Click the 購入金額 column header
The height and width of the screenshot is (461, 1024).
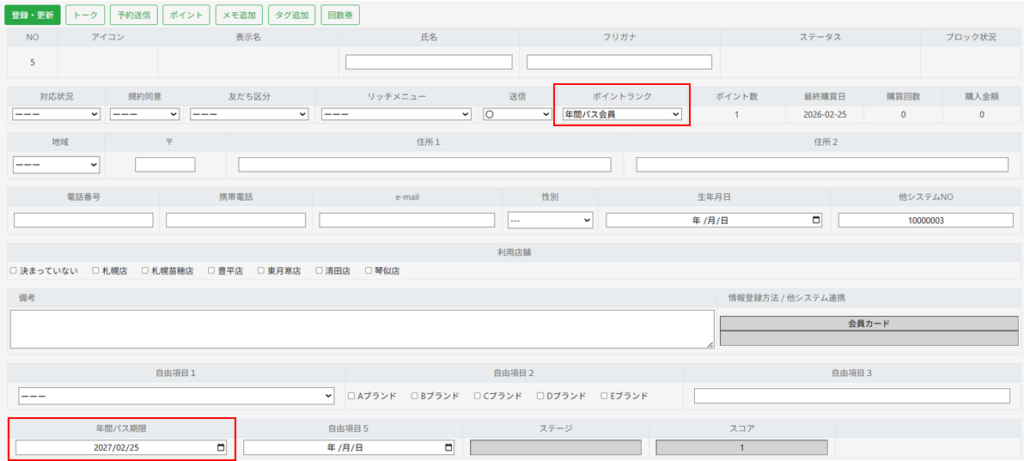click(x=982, y=96)
